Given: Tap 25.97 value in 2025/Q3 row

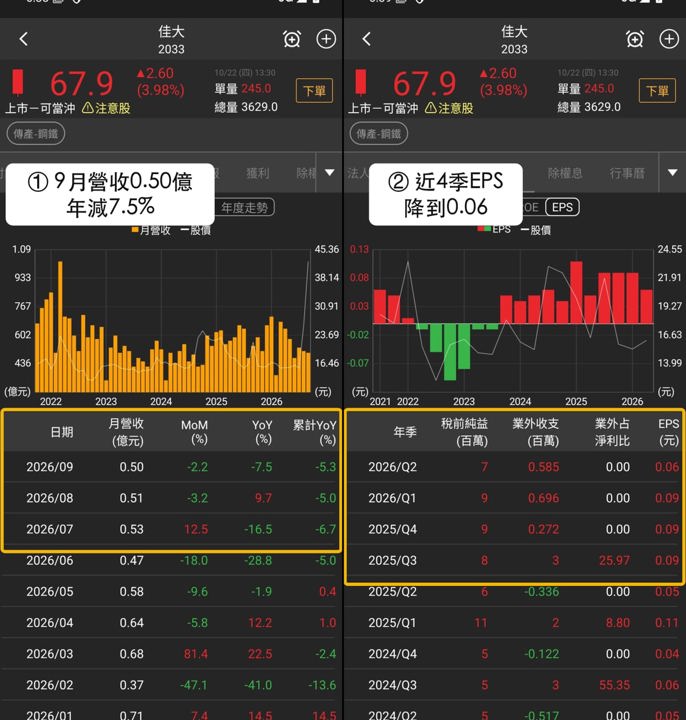Looking at the screenshot, I should tap(614, 561).
